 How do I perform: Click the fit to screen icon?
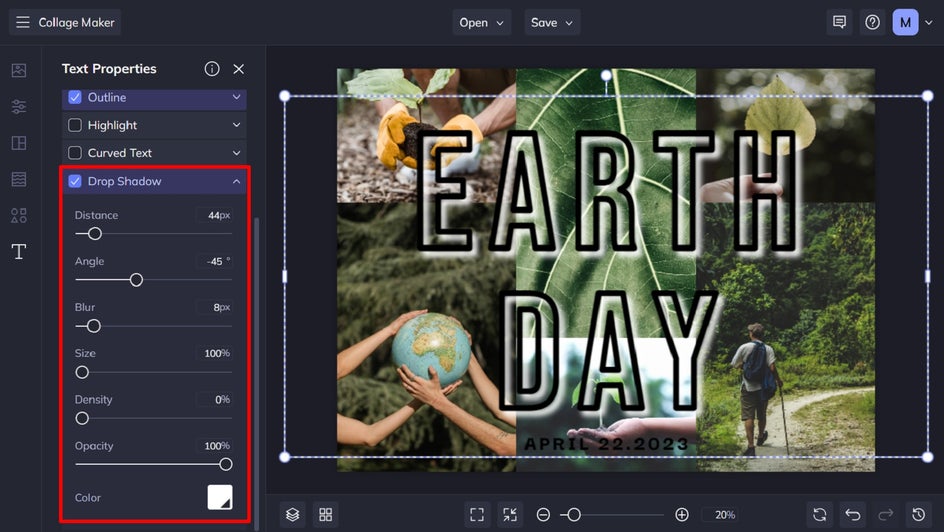pyautogui.click(x=477, y=514)
